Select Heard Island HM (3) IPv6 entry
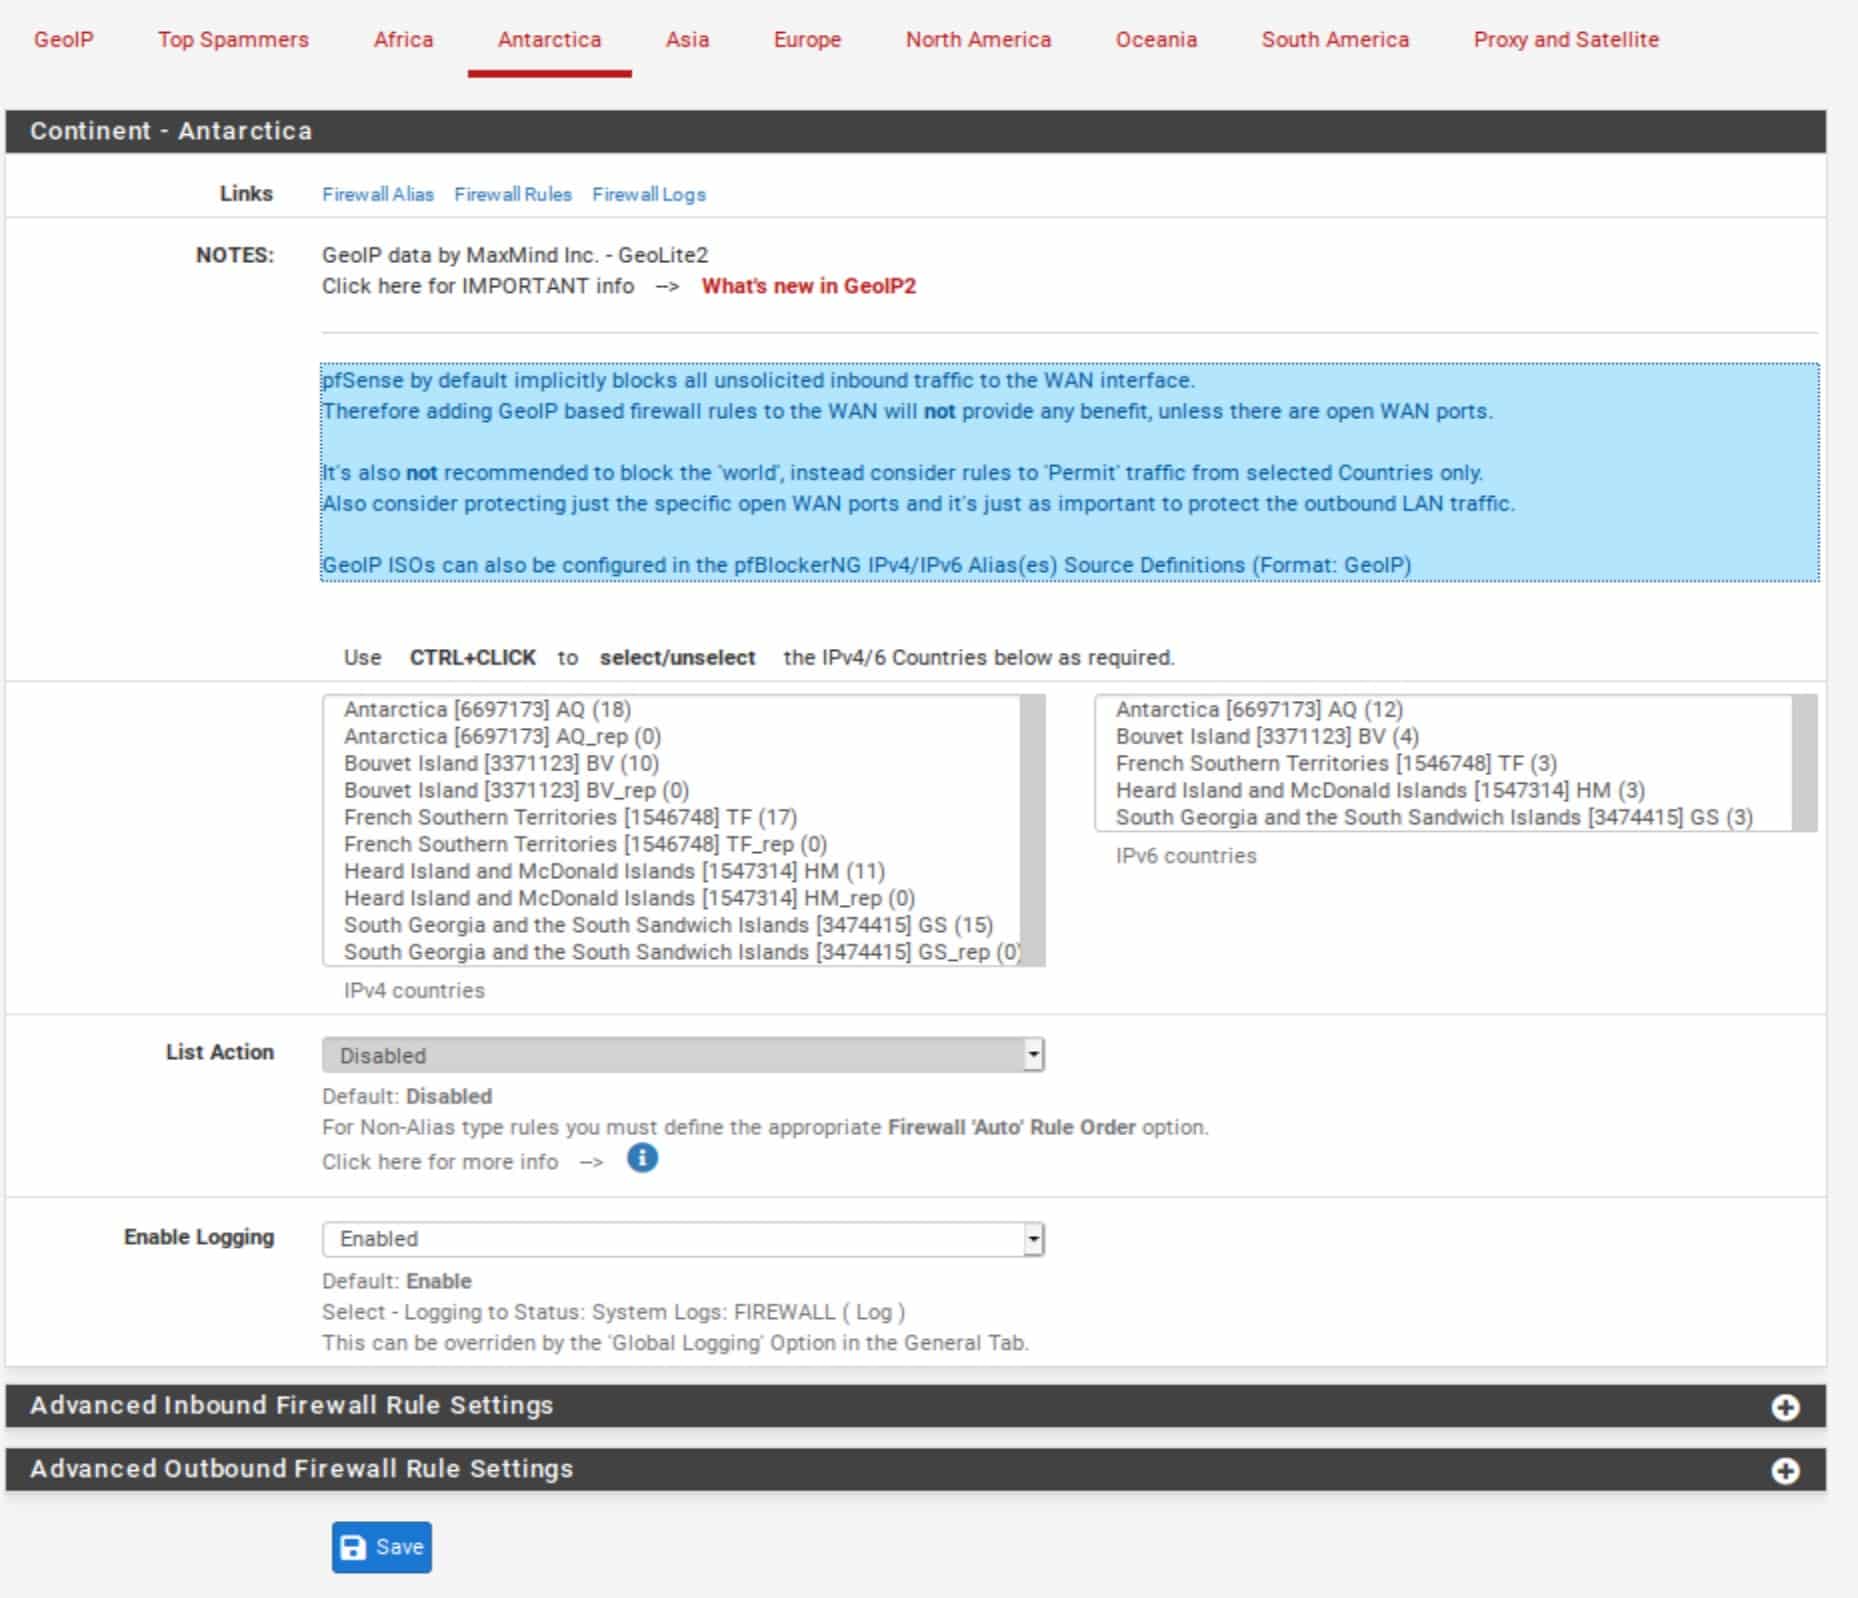This screenshot has height=1598, width=1858. (x=1444, y=790)
